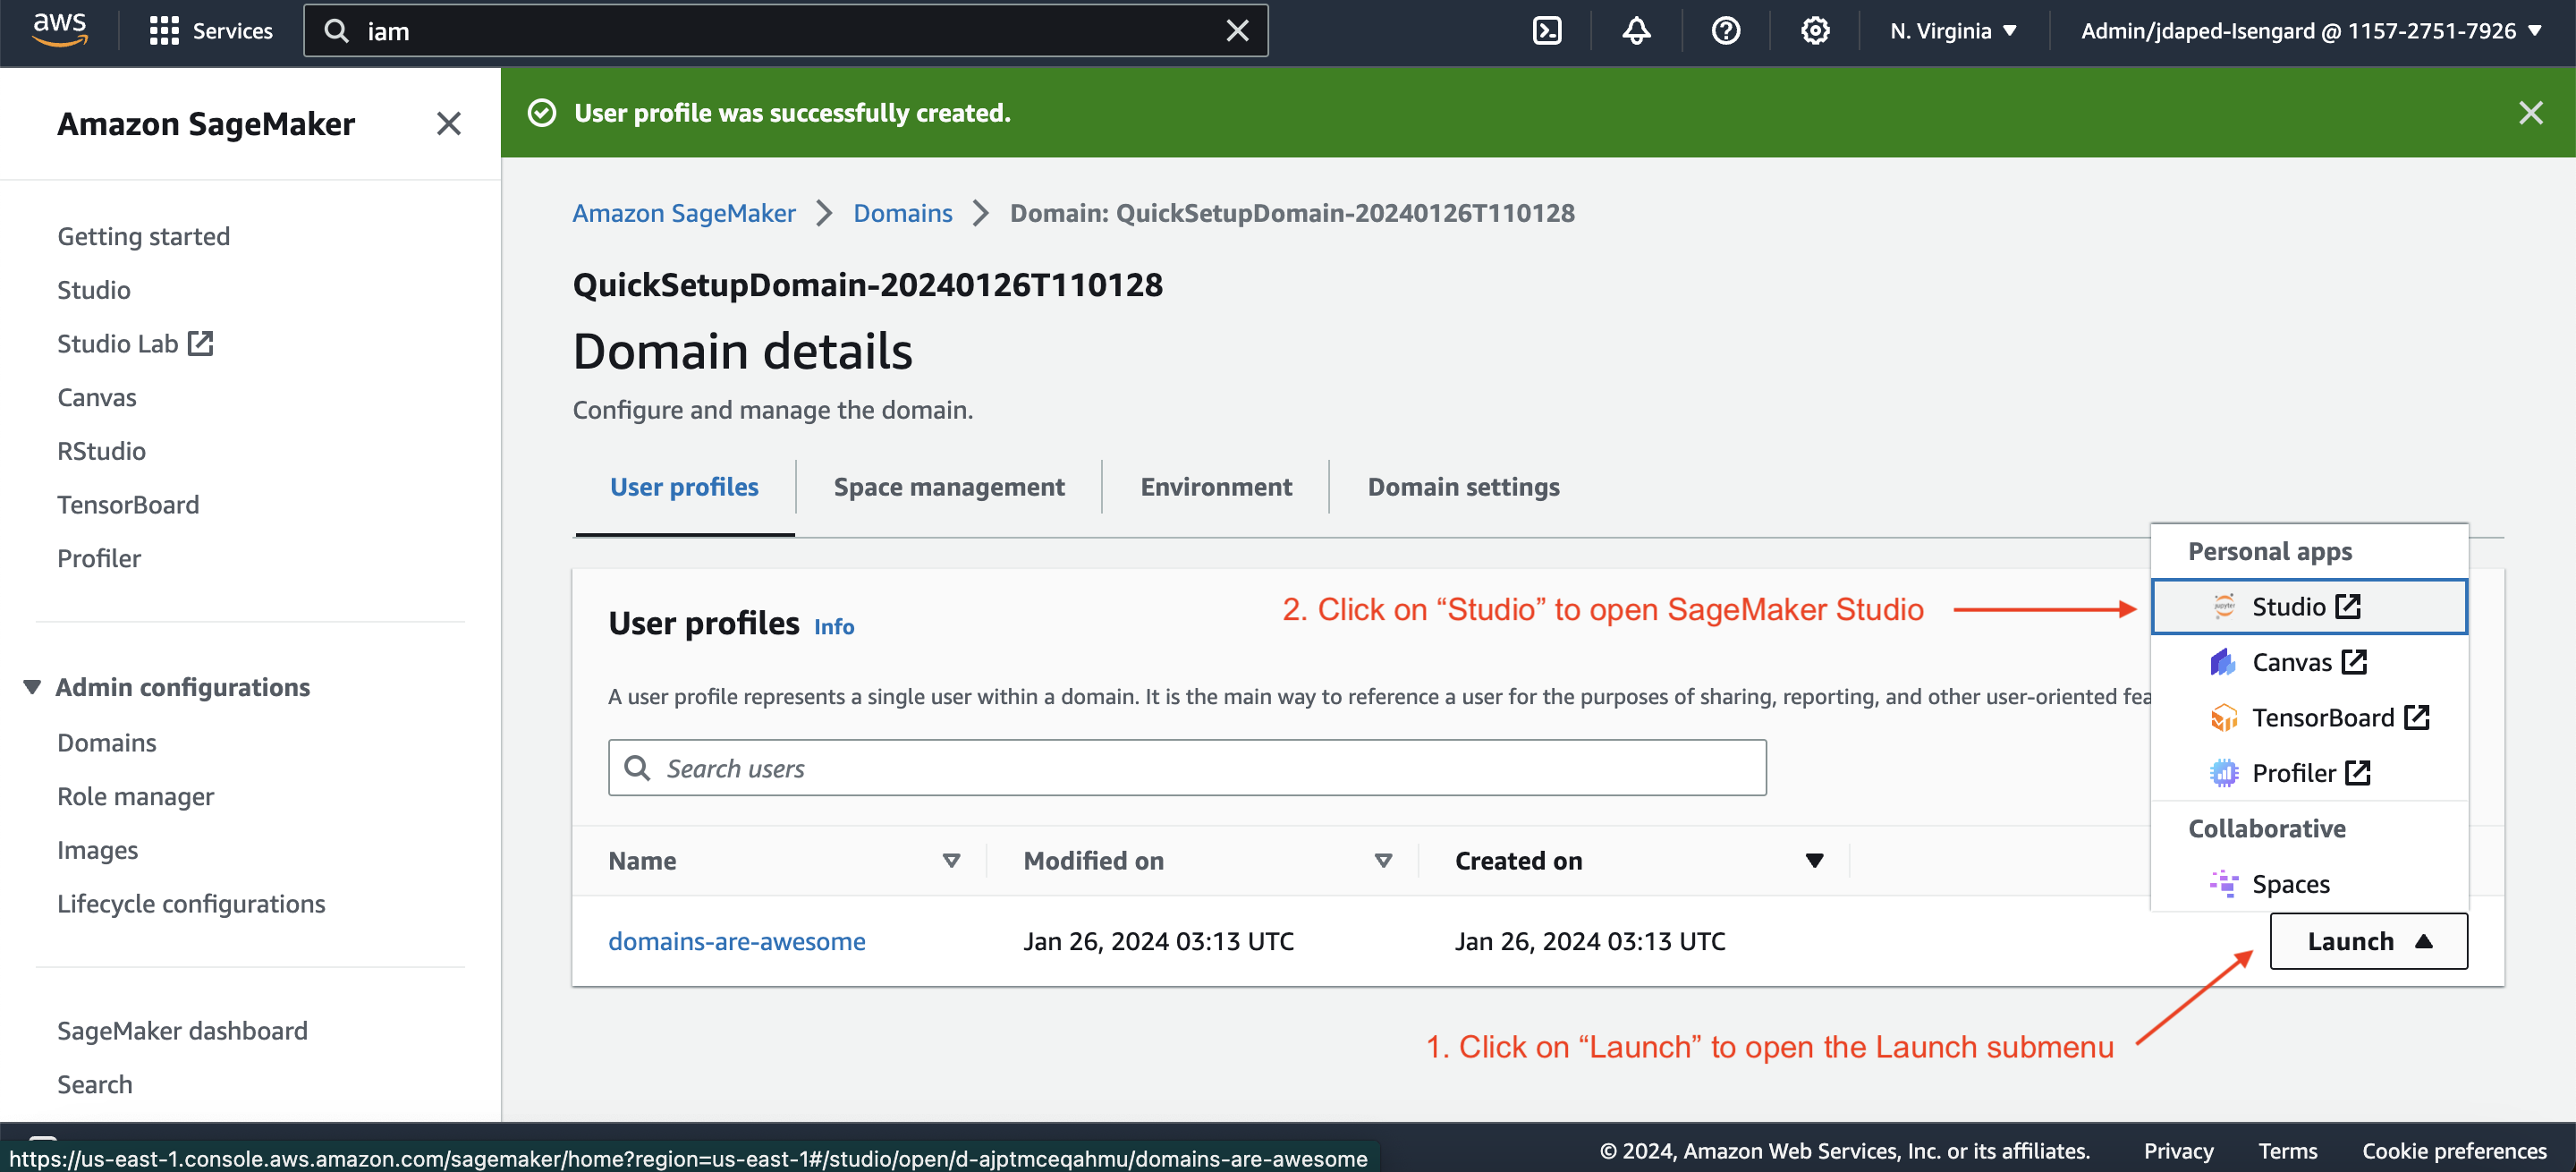
Task: Open the domains-are-awesome user profile link
Action: pos(737,941)
